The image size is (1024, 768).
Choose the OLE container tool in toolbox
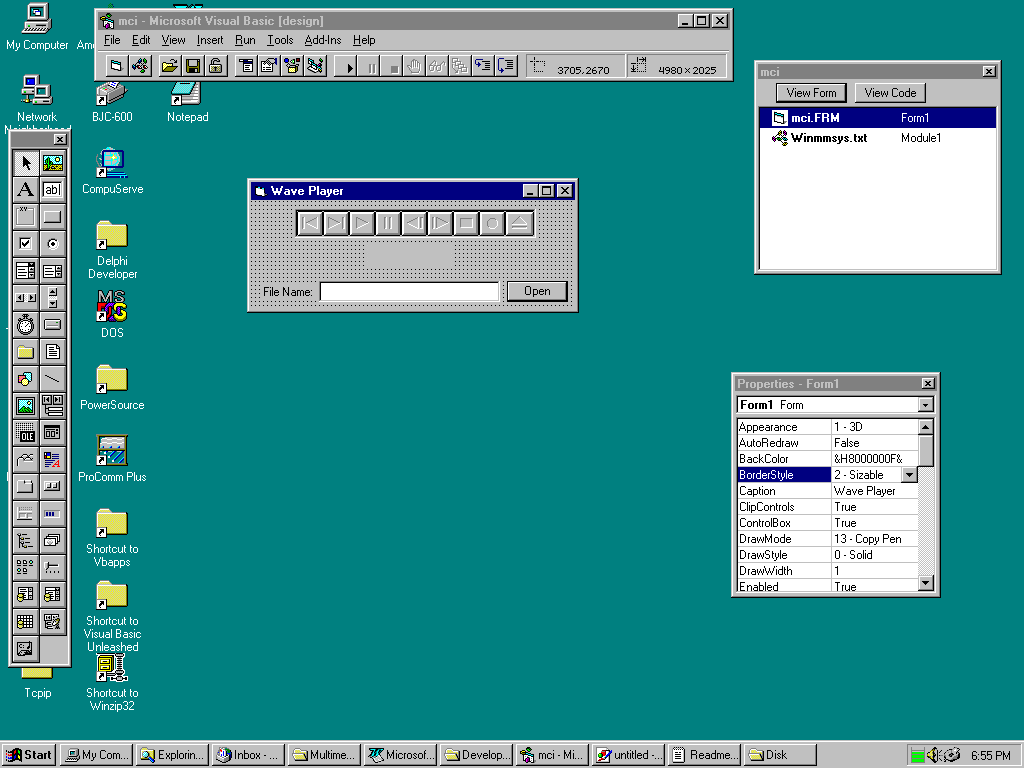(26, 433)
